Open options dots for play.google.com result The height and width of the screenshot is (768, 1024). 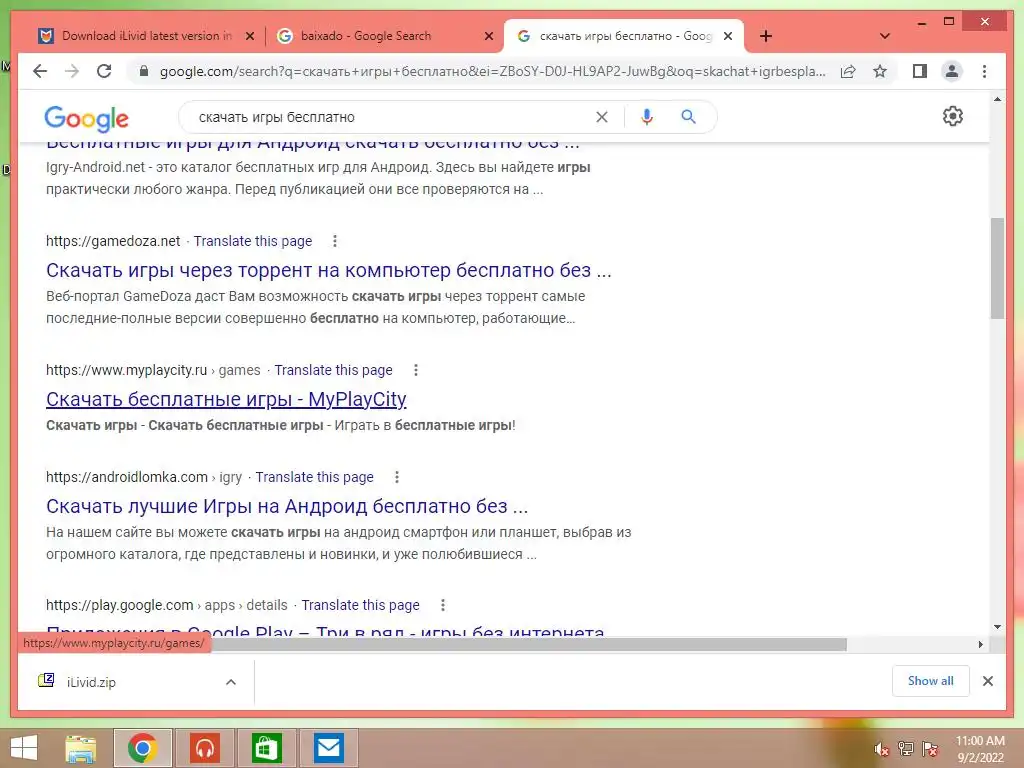point(443,605)
